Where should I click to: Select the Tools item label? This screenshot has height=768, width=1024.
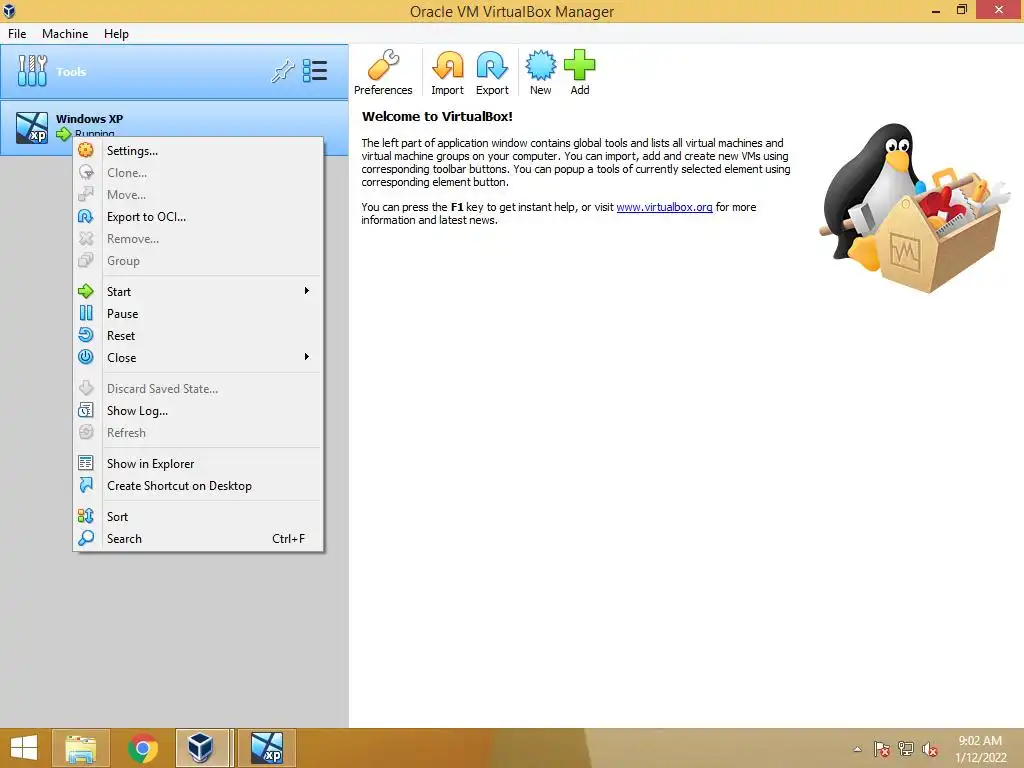point(71,72)
